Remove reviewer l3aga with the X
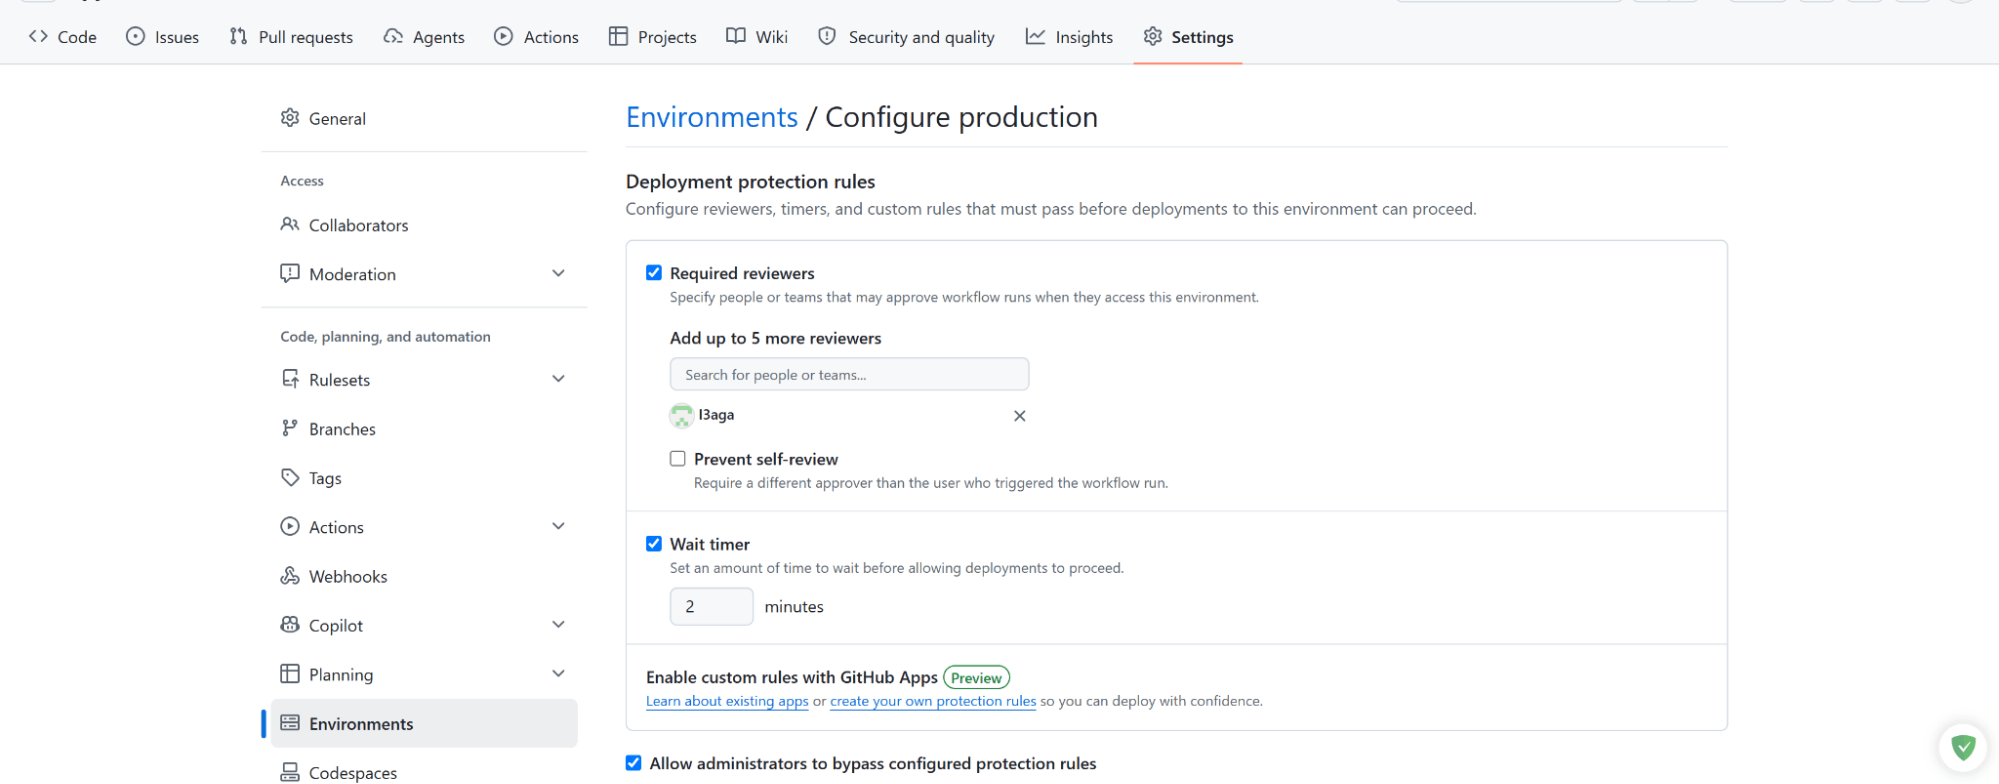 pos(1019,416)
